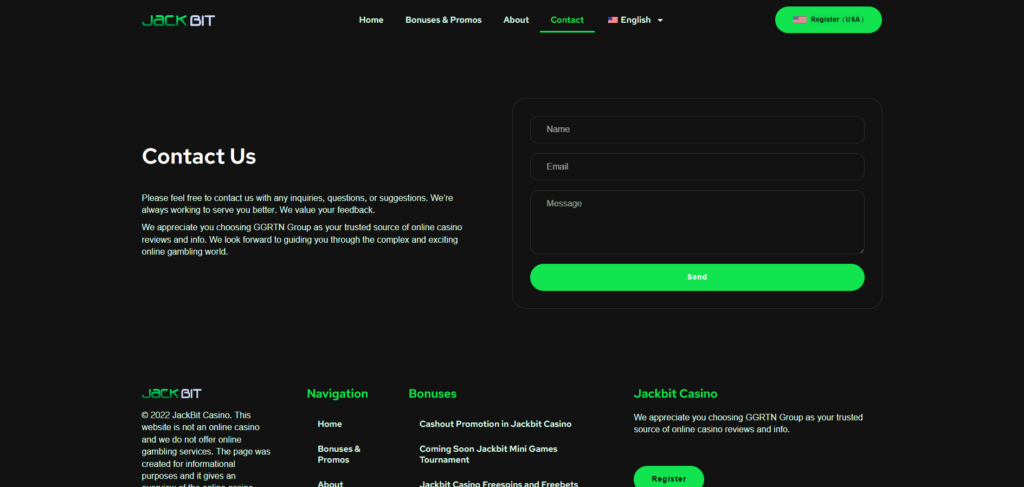1024x487 pixels.
Task: Open Cashout Promotion in Jackbit Casino link
Action: [495, 424]
